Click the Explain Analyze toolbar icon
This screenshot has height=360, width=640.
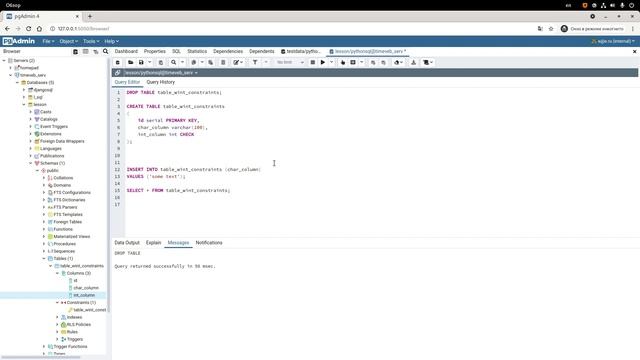pyautogui.click(x=353, y=62)
